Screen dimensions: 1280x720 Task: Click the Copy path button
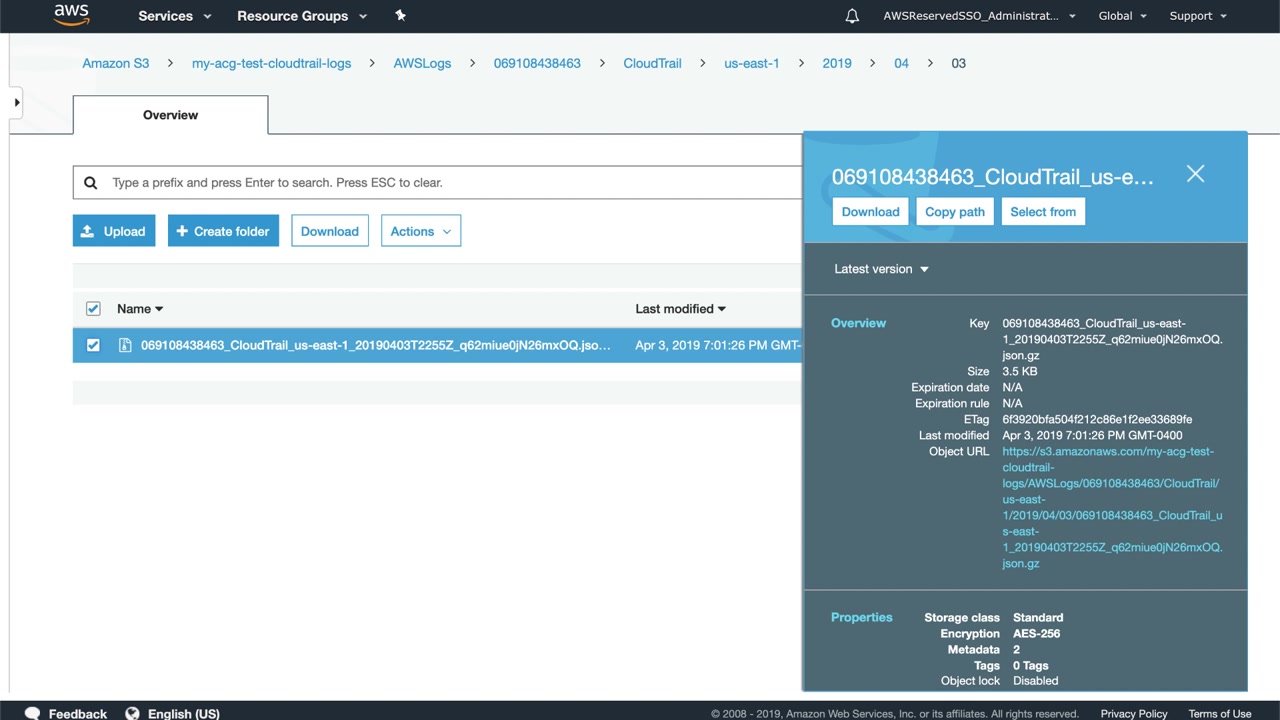click(x=955, y=212)
